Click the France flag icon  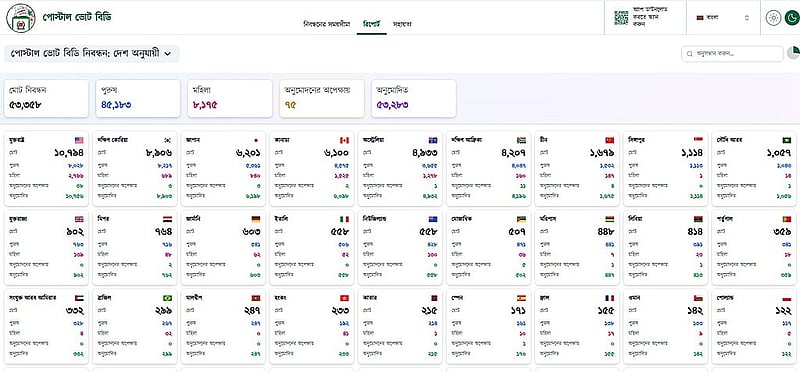coord(610,298)
